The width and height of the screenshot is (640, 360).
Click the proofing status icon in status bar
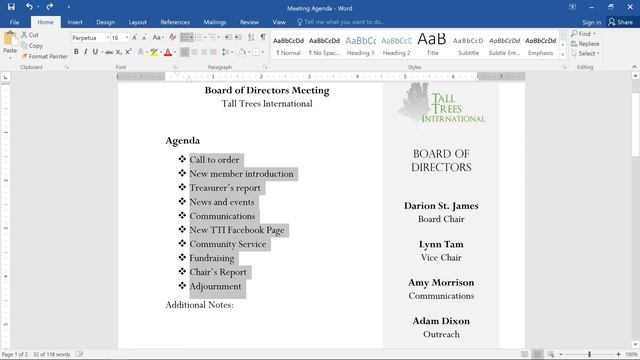[79, 354]
